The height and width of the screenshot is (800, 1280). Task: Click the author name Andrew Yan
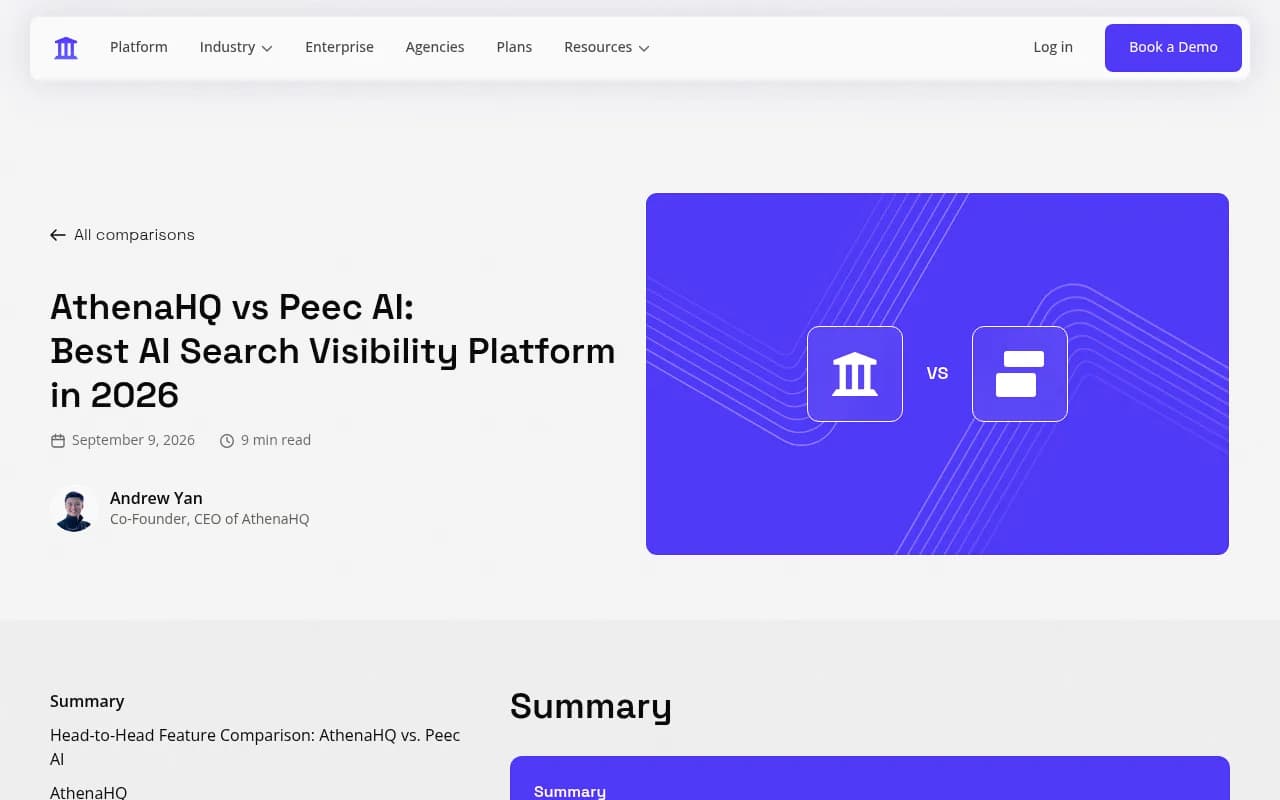click(156, 498)
